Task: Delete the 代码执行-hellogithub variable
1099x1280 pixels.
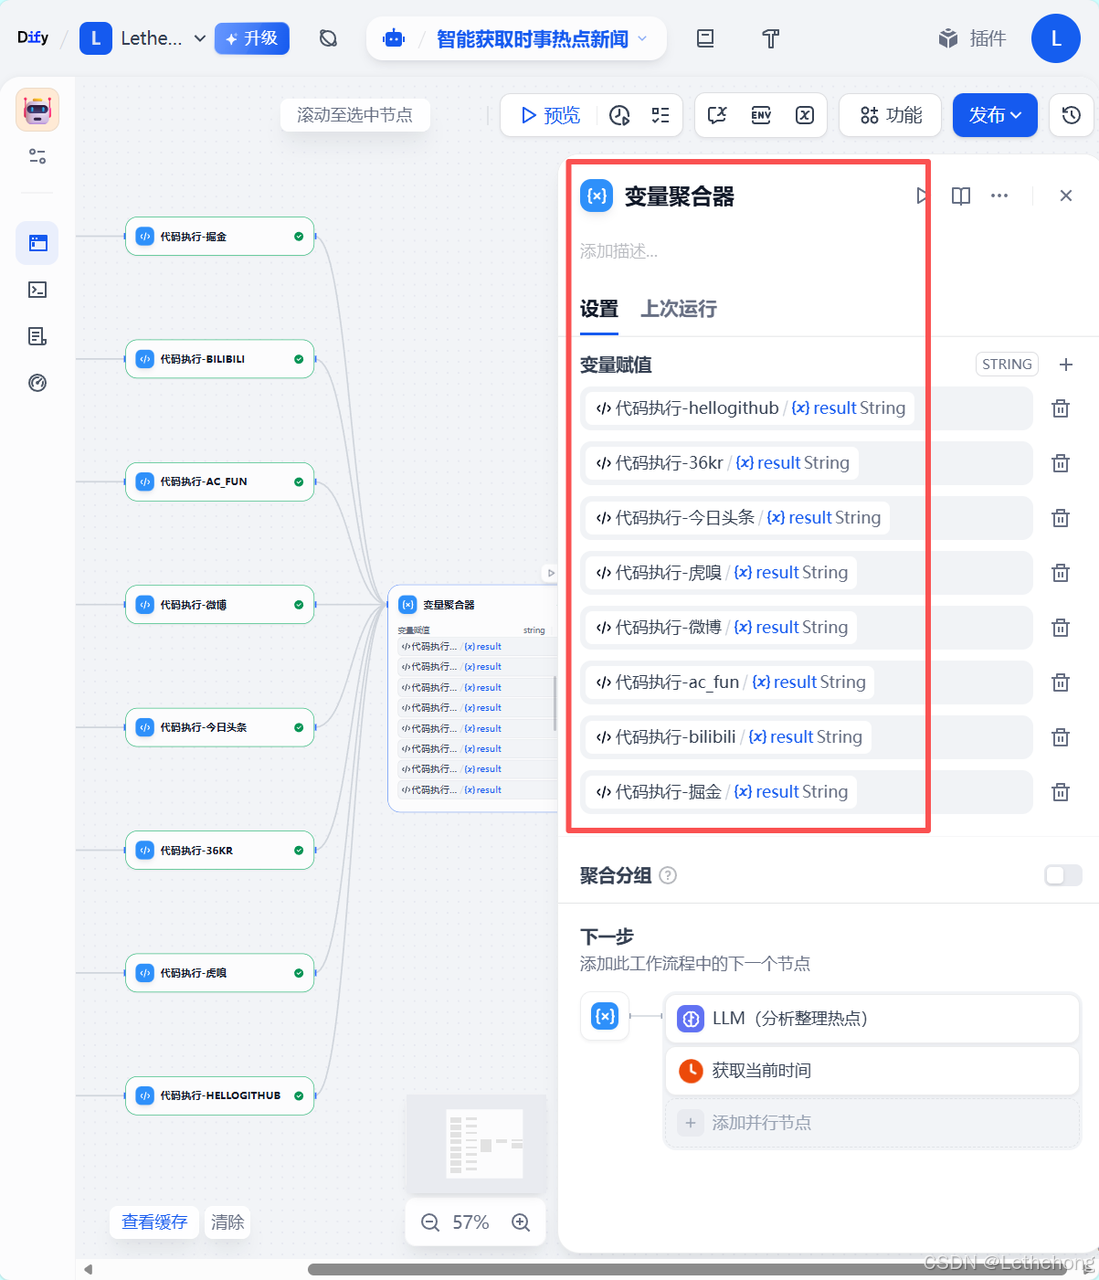Action: pyautogui.click(x=1061, y=408)
